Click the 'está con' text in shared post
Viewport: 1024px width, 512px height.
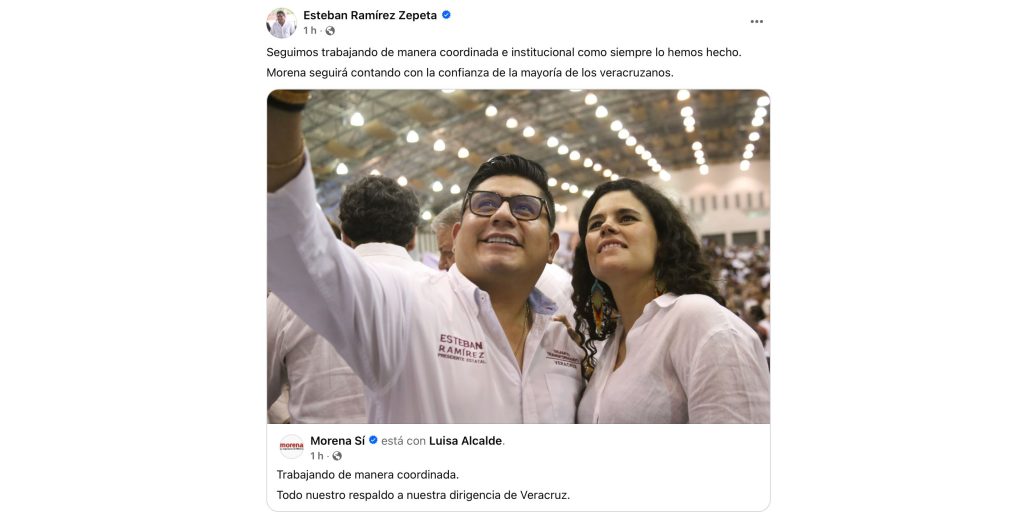[404, 441]
